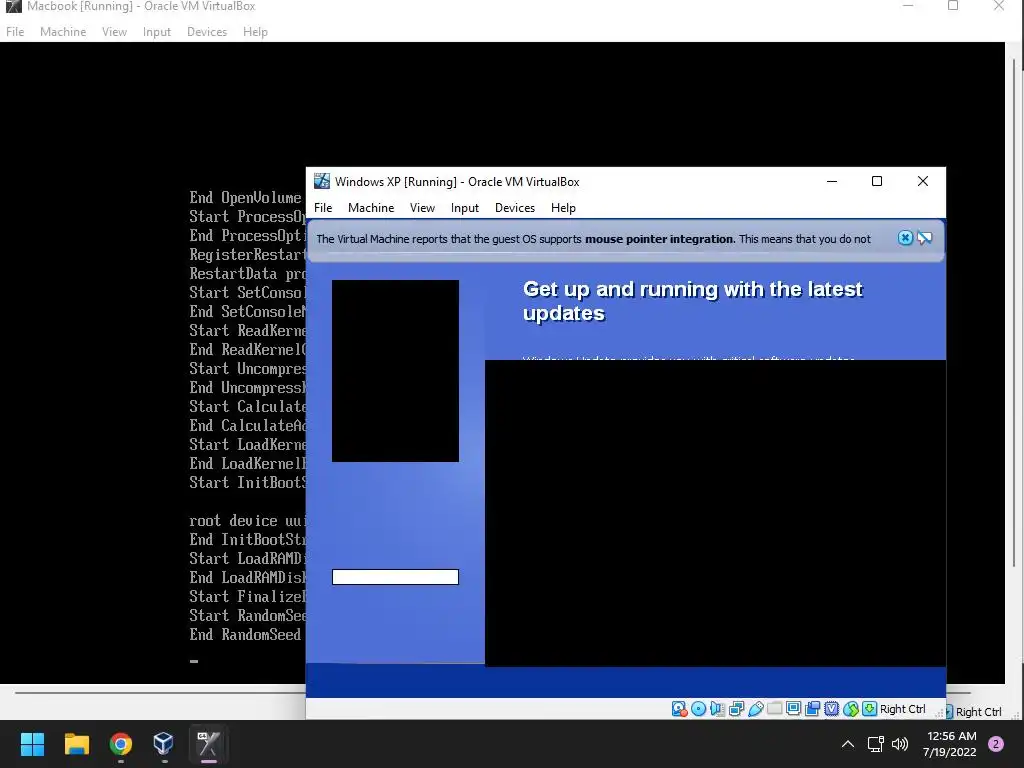Click mouse integration icon in Windows XP status bar
Image resolution: width=1024 pixels, height=768 pixels.
[x=850, y=709]
